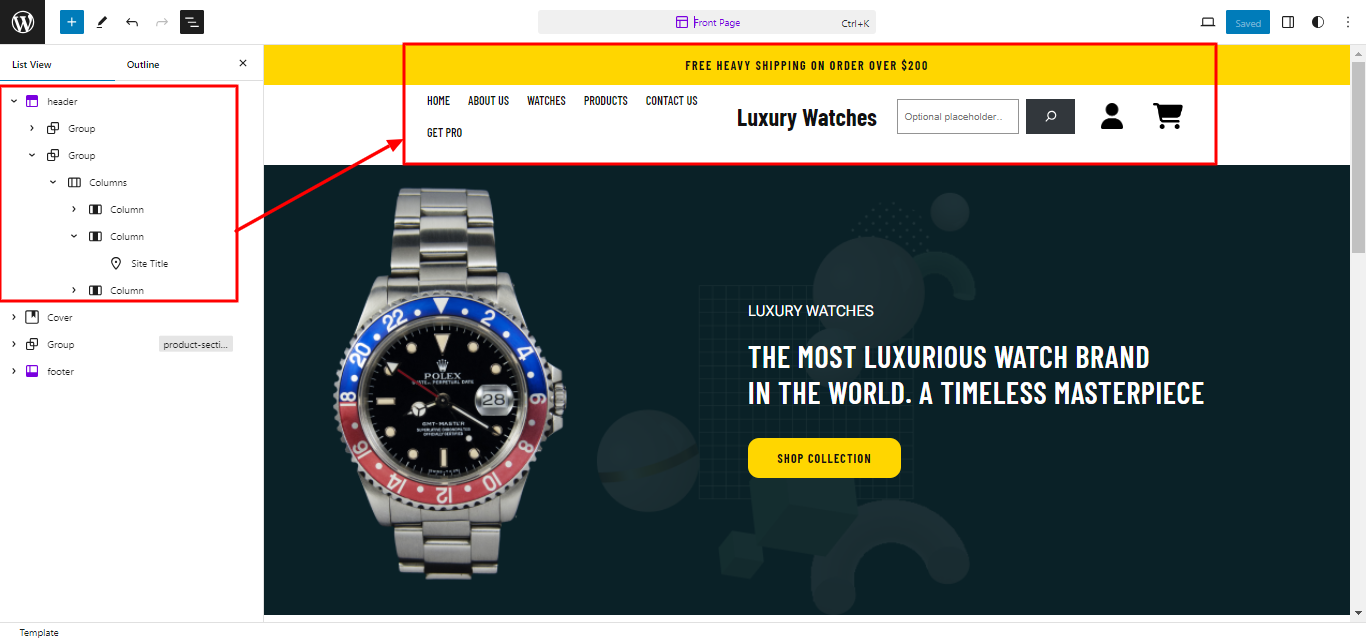This screenshot has height=641, width=1366.
Task: Click the search field with Optional placeholder
Action: pos(958,116)
